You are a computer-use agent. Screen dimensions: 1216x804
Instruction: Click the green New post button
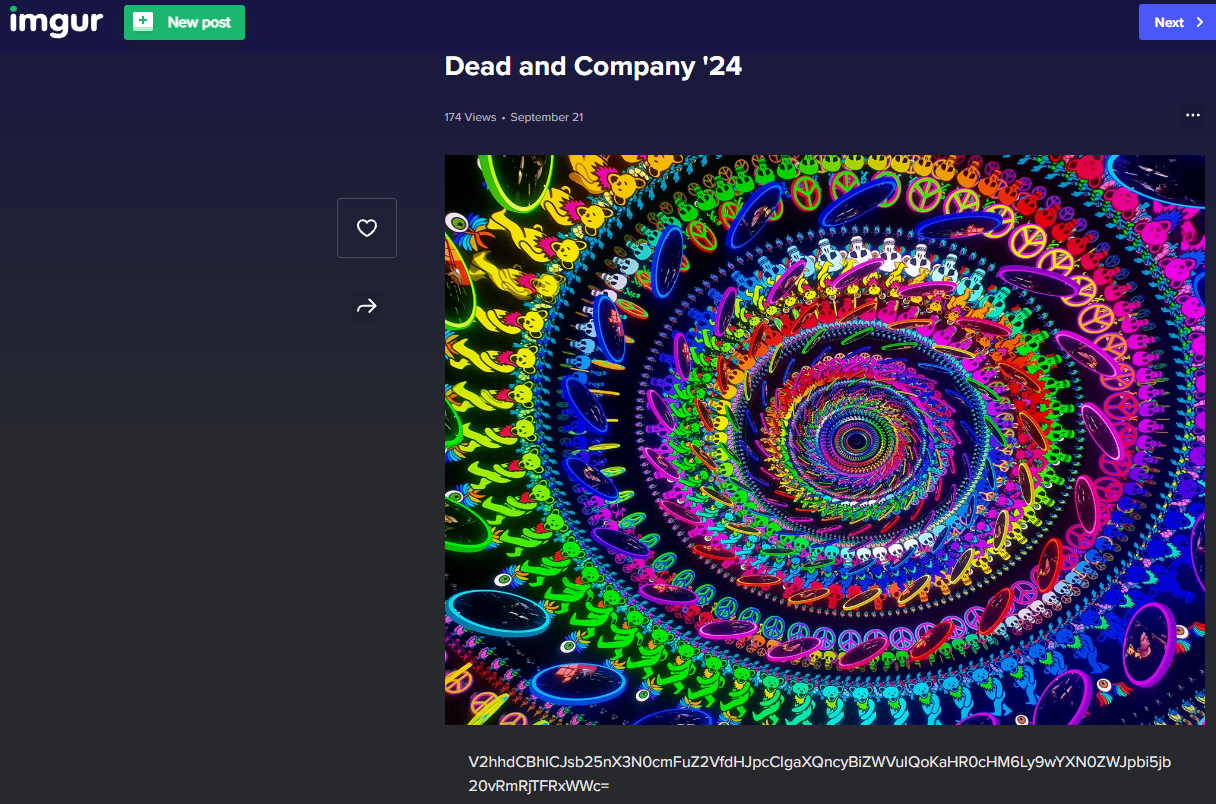pos(184,22)
